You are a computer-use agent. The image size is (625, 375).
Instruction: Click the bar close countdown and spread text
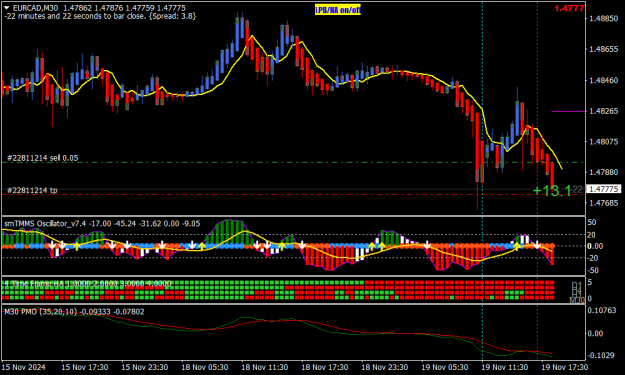click(100, 16)
